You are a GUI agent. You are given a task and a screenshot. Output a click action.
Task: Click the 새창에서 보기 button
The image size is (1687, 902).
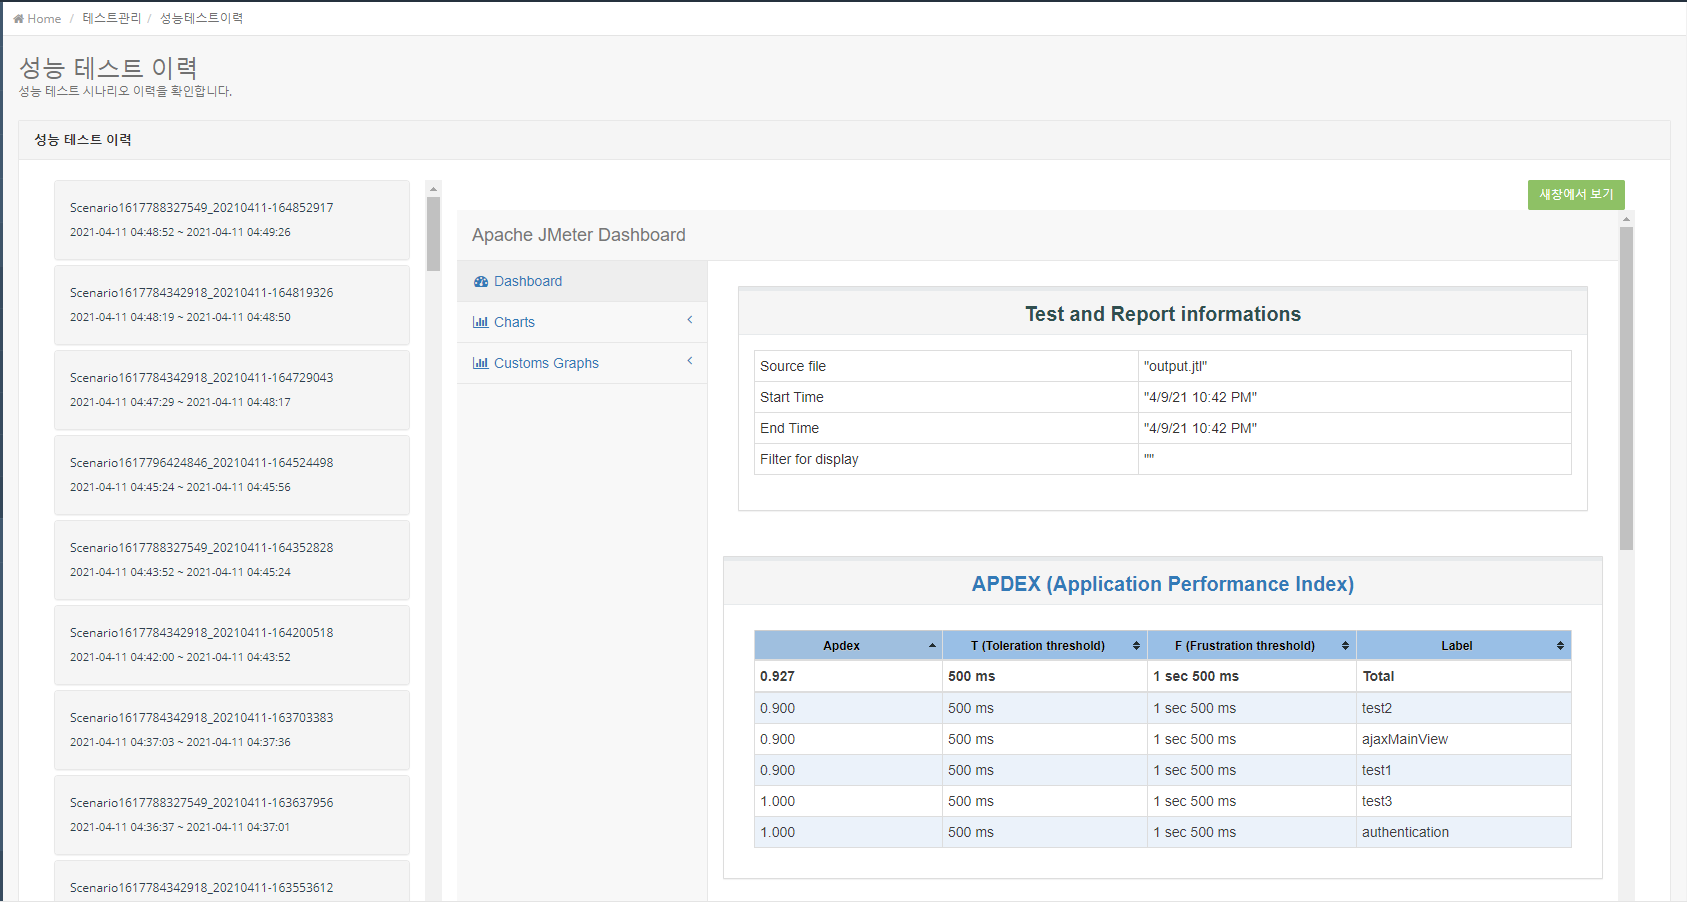[x=1576, y=194]
